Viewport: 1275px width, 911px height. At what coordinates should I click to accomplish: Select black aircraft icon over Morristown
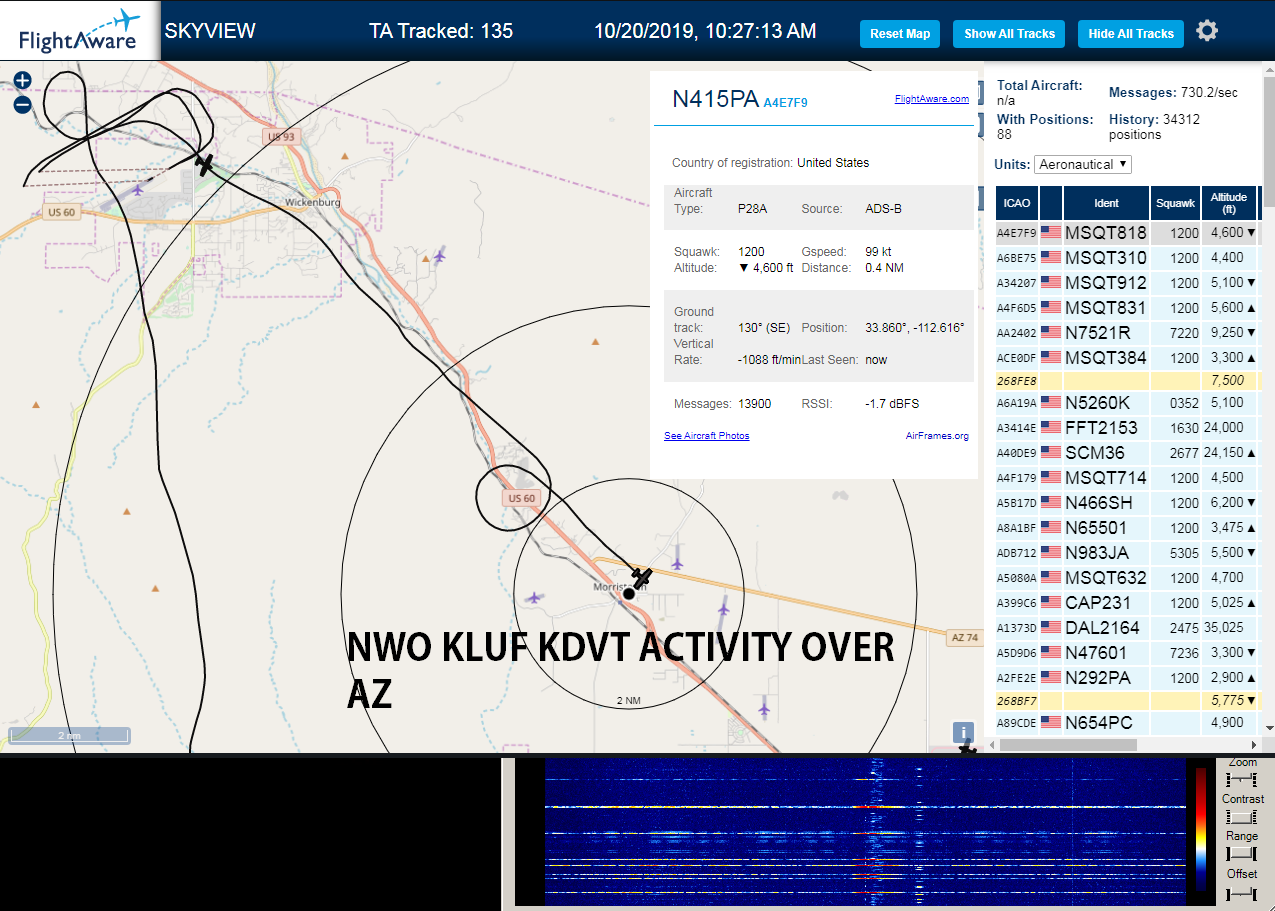[642, 578]
